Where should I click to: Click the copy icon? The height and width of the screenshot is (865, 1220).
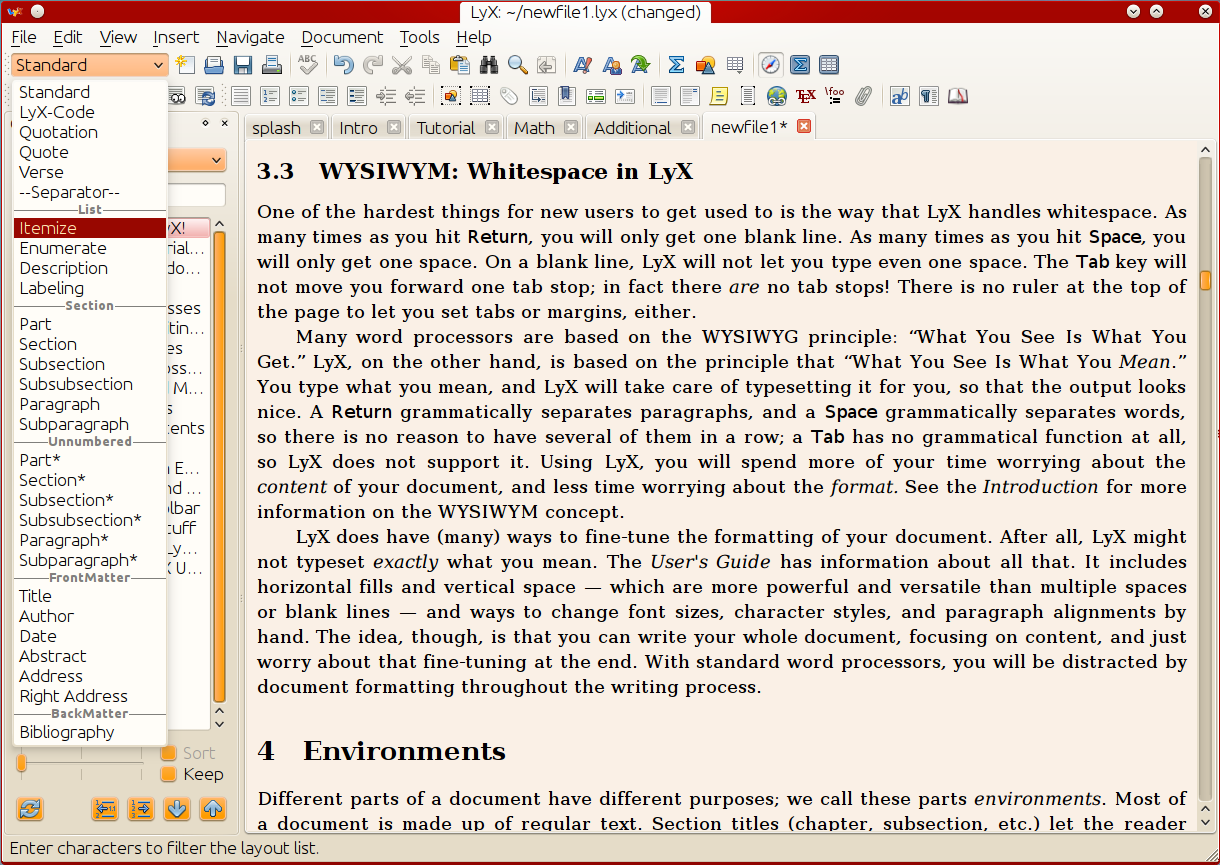pyautogui.click(x=431, y=65)
